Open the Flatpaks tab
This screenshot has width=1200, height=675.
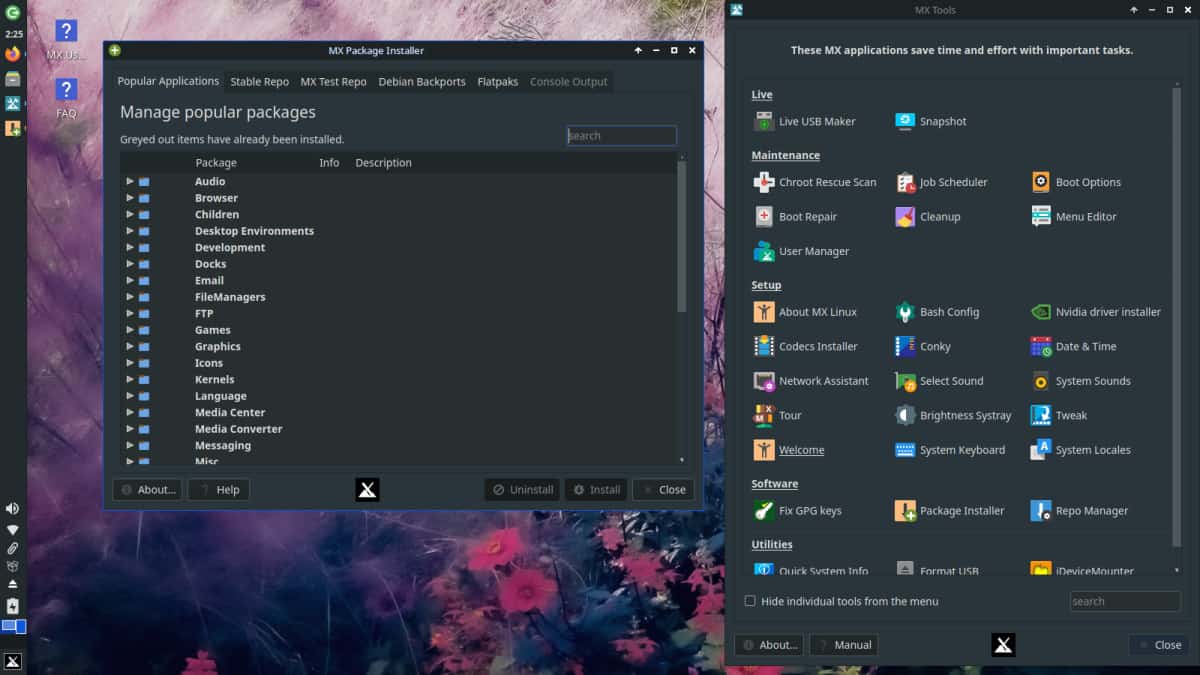tap(497, 81)
